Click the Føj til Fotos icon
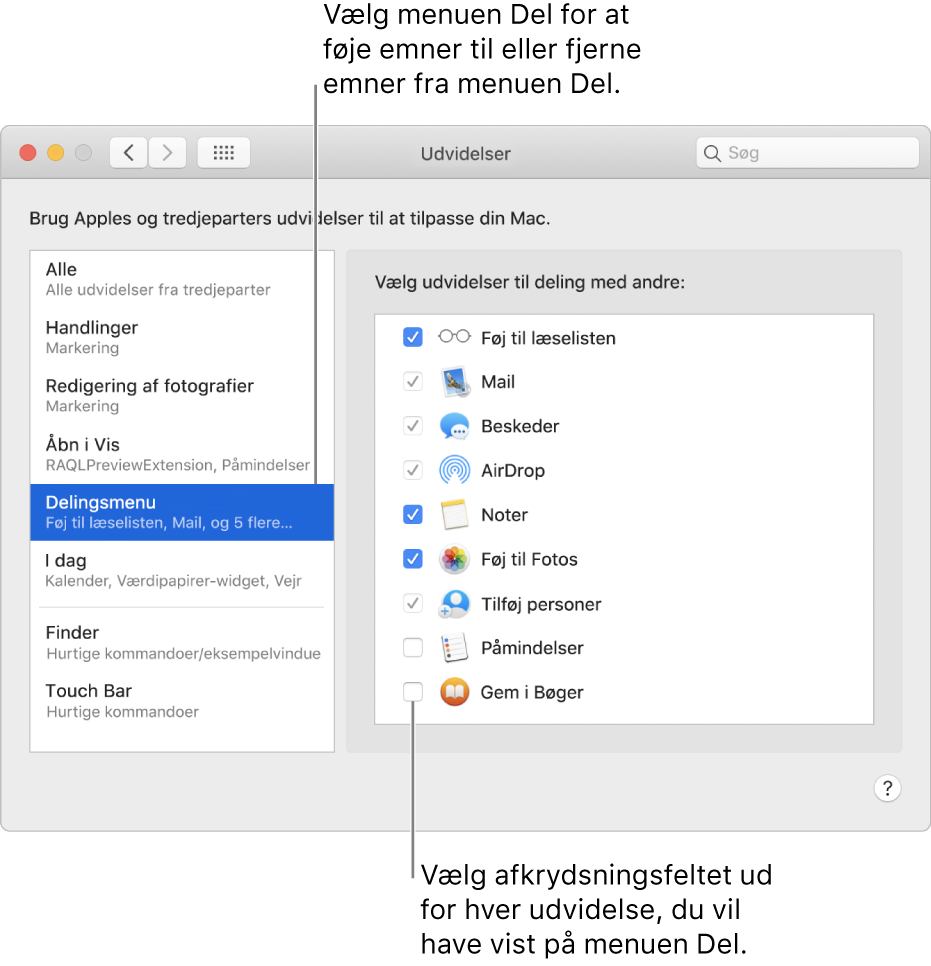Viewport: 931px width, 966px height. click(x=454, y=559)
